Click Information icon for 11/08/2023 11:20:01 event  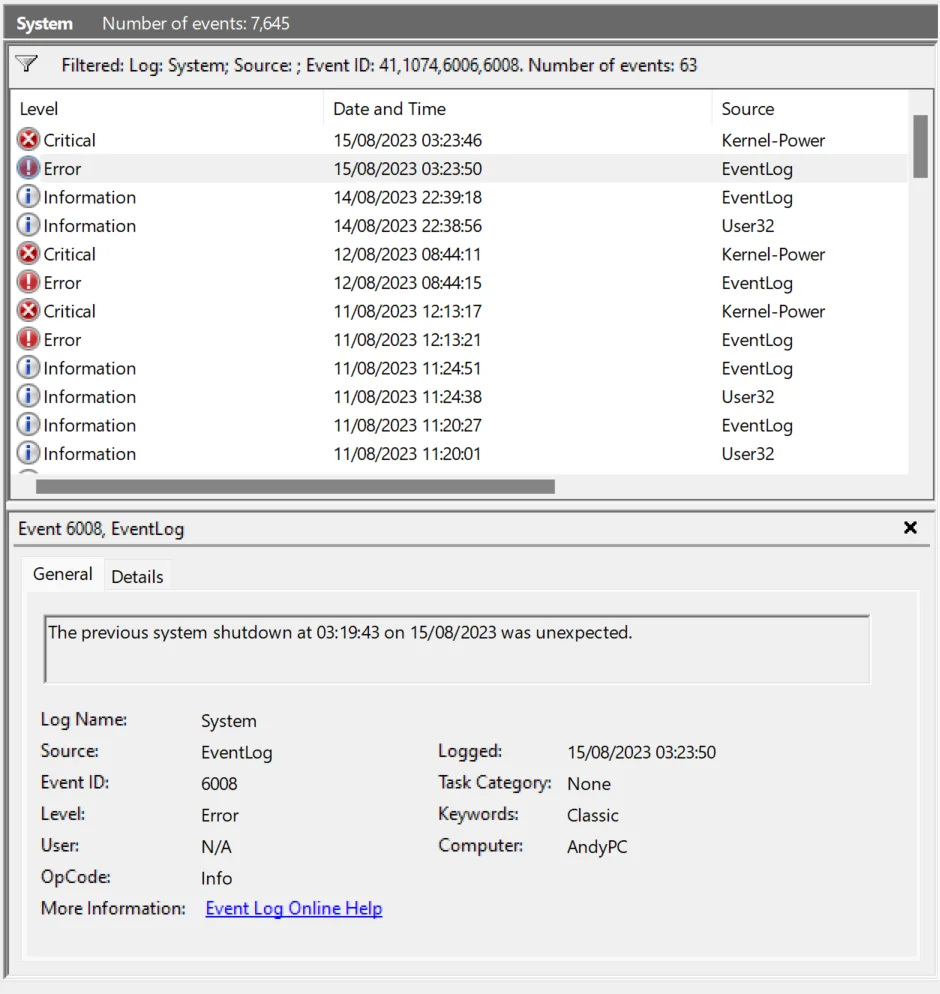tap(29, 453)
